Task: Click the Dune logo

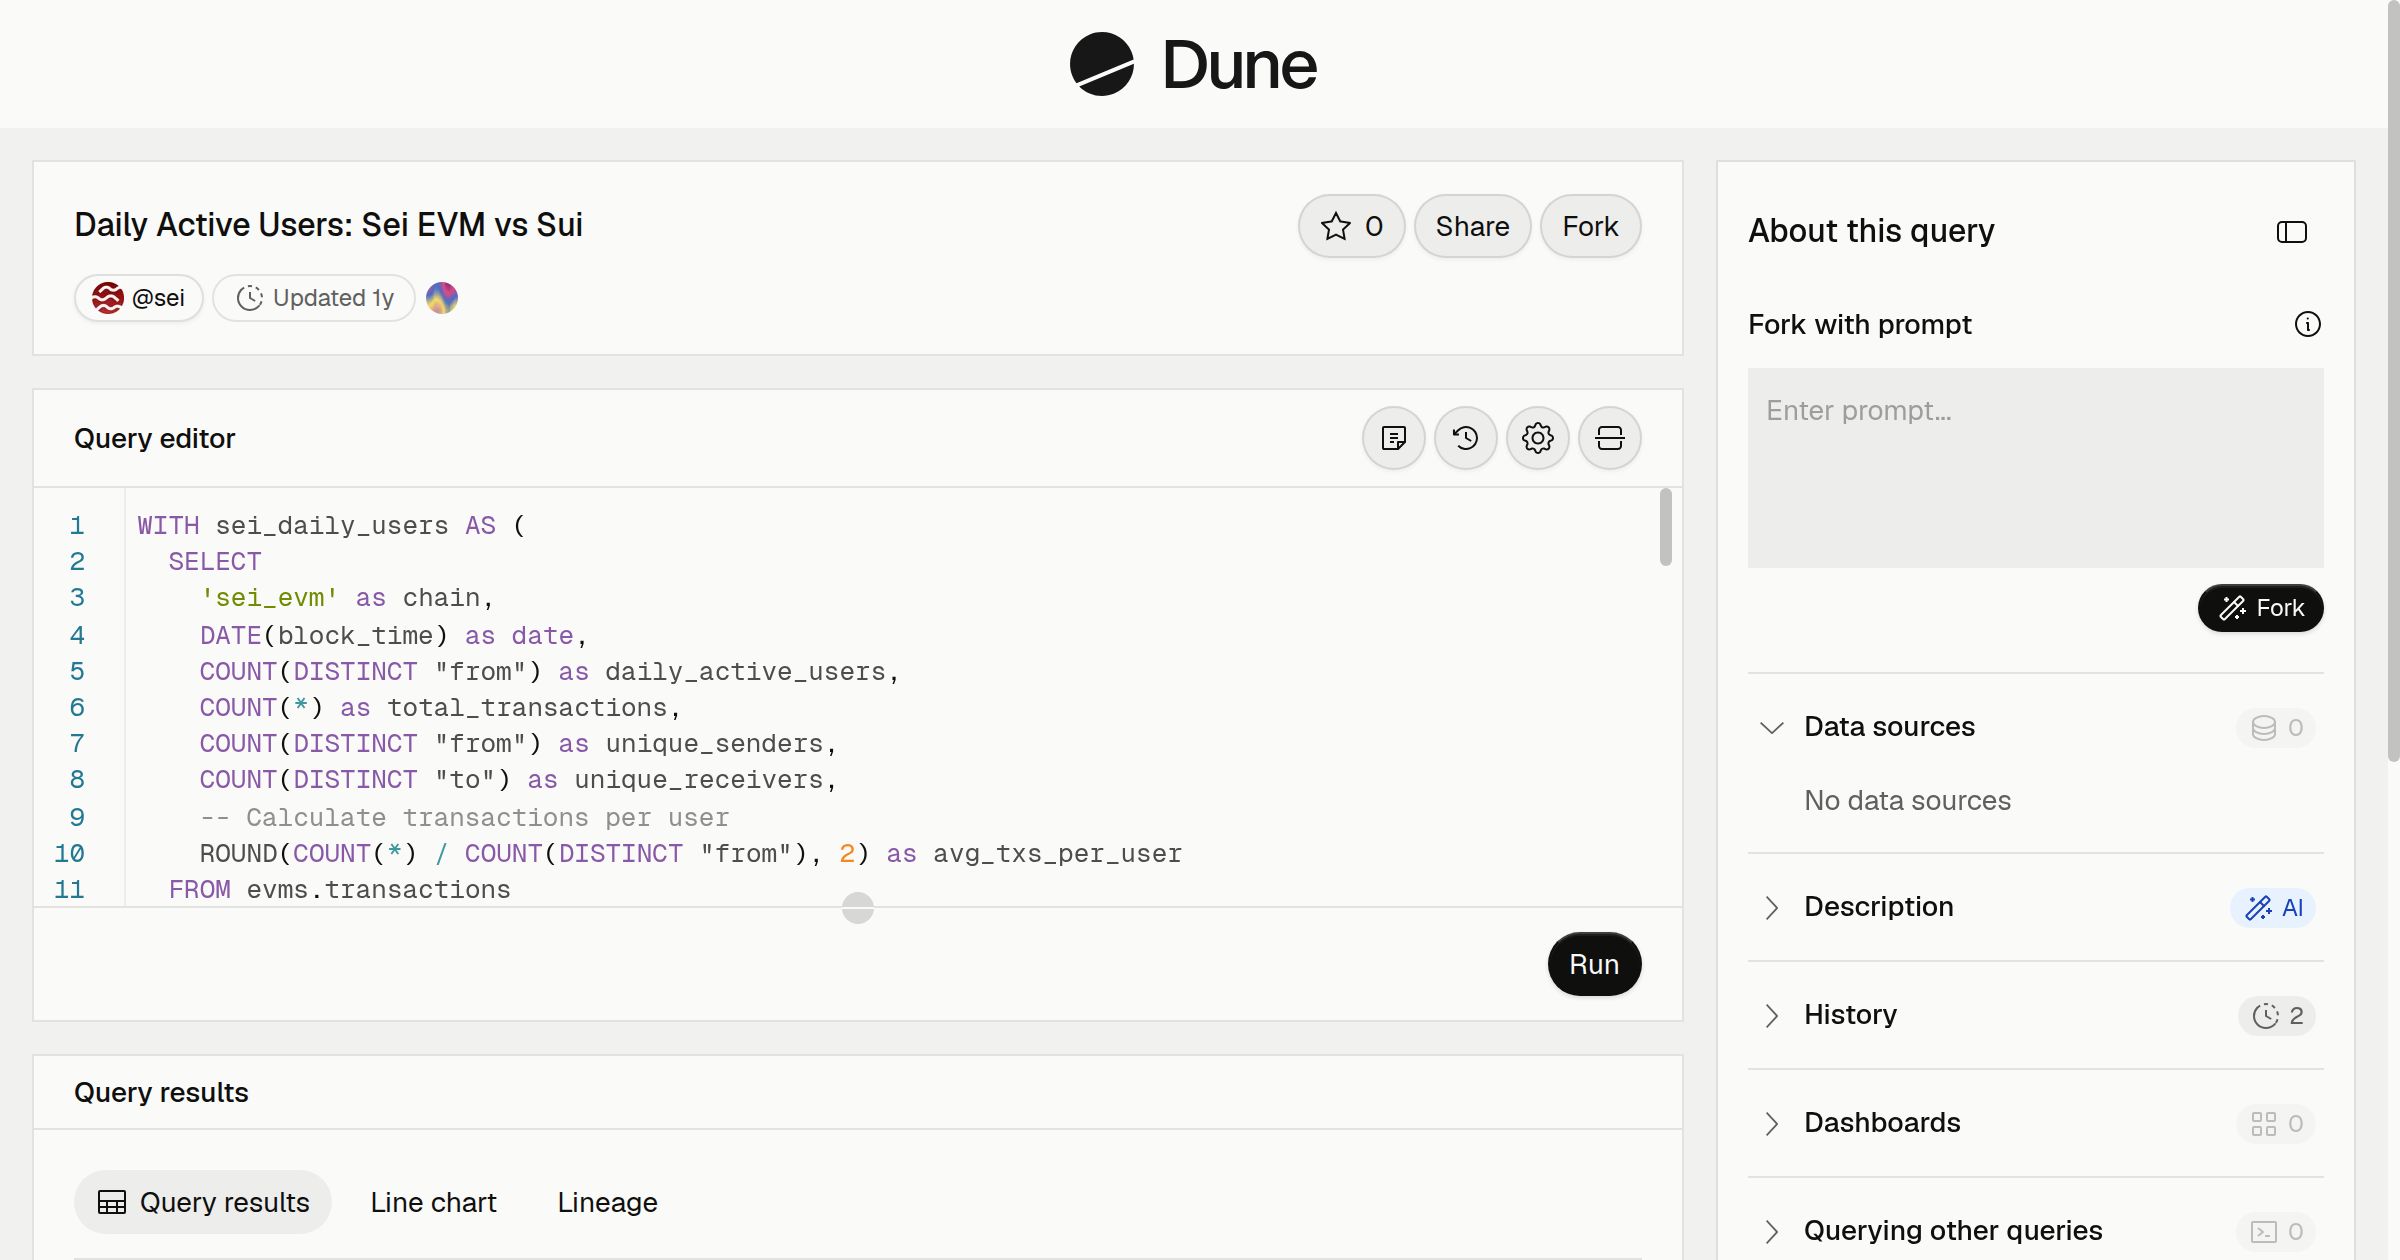Action: coord(1193,64)
